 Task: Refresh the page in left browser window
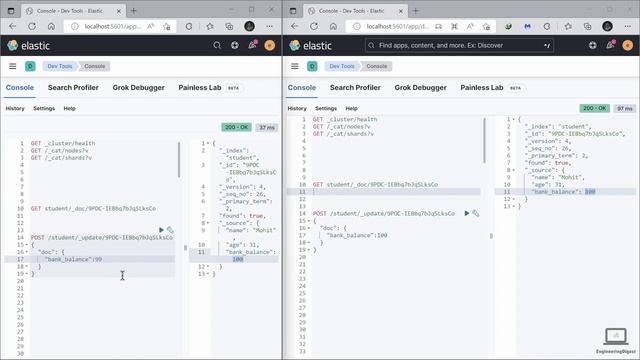[x=32, y=26]
